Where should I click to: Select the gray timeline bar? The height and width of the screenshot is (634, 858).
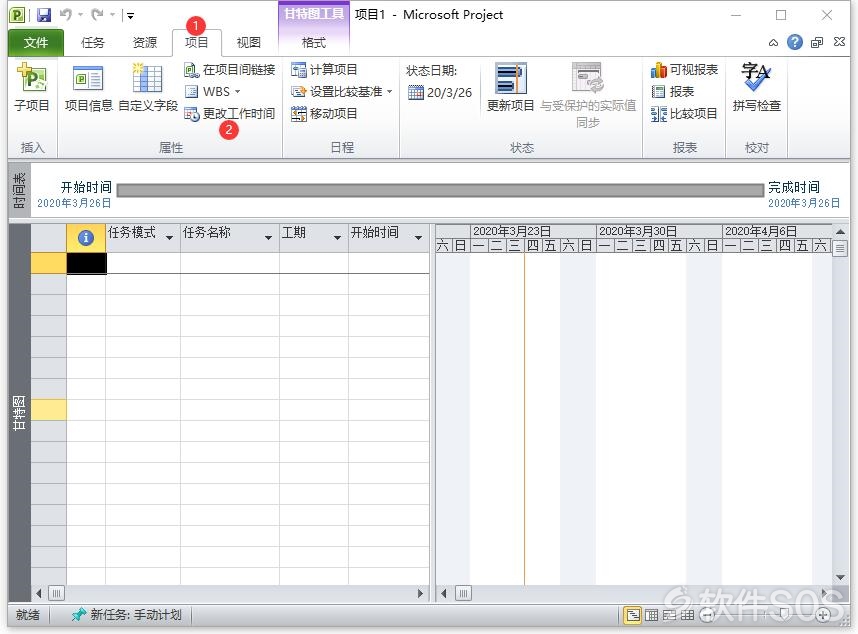[x=440, y=190]
